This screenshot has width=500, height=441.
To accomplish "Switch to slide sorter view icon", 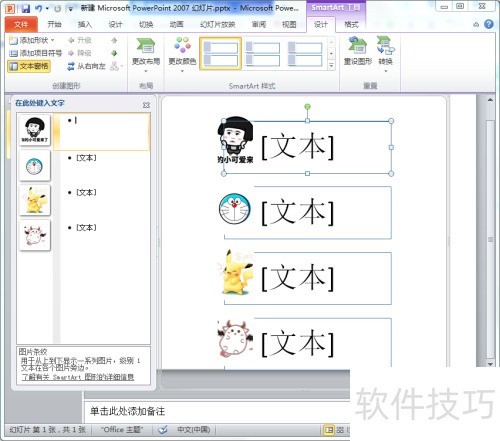I will pos(340,430).
